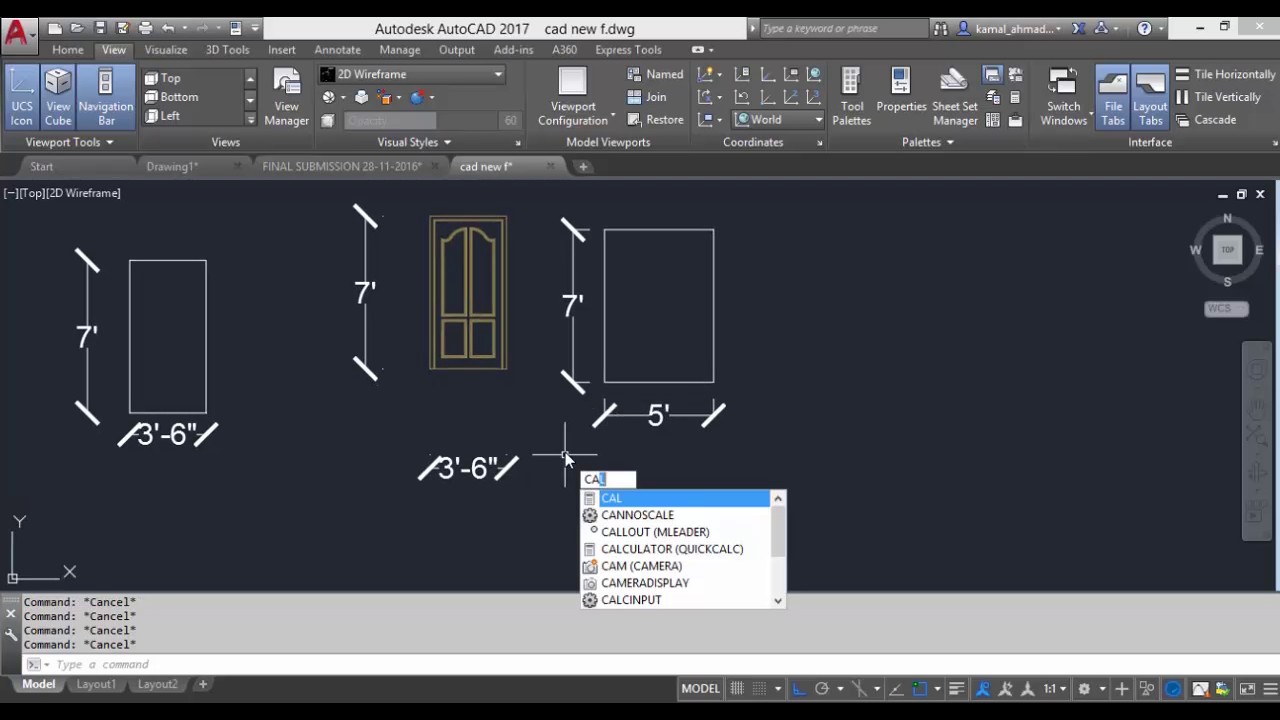The image size is (1280, 720).
Task: Open the Annotate ribbon tab
Action: click(337, 50)
